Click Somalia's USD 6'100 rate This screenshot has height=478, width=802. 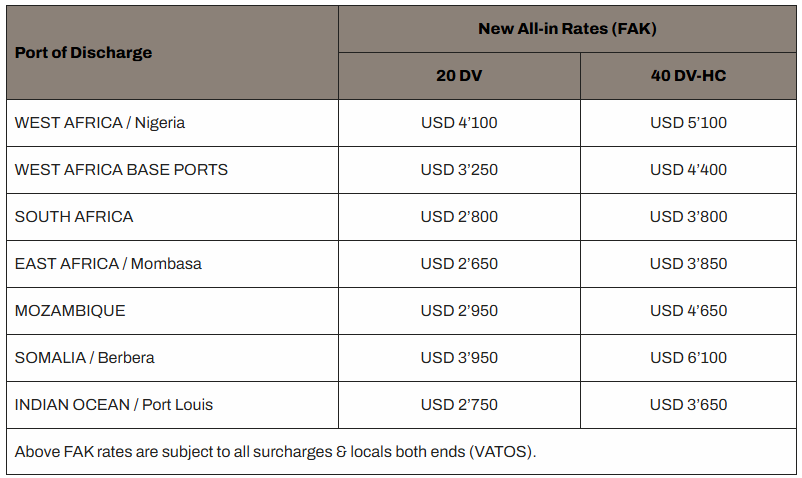coord(688,358)
